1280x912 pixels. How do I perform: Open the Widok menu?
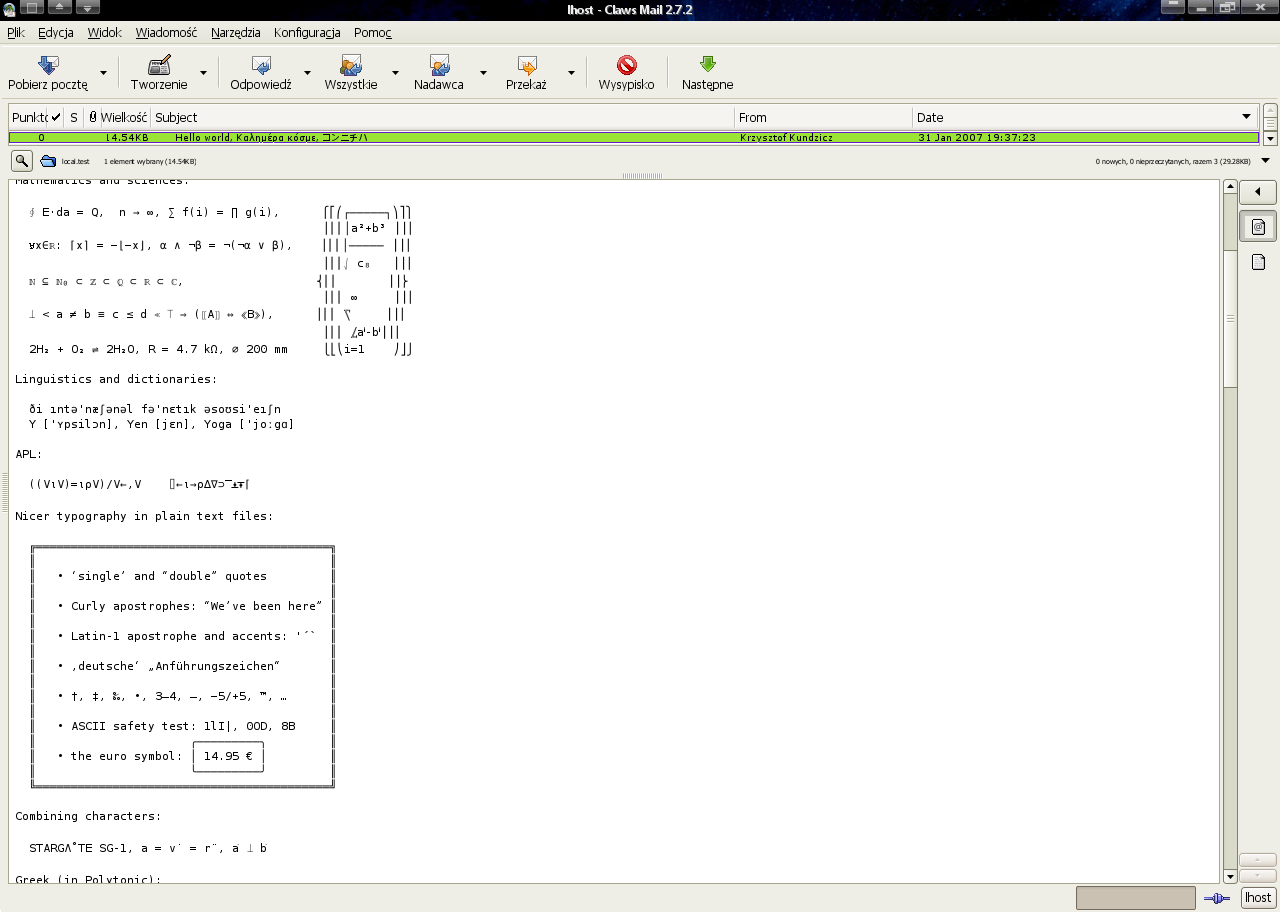(x=104, y=32)
